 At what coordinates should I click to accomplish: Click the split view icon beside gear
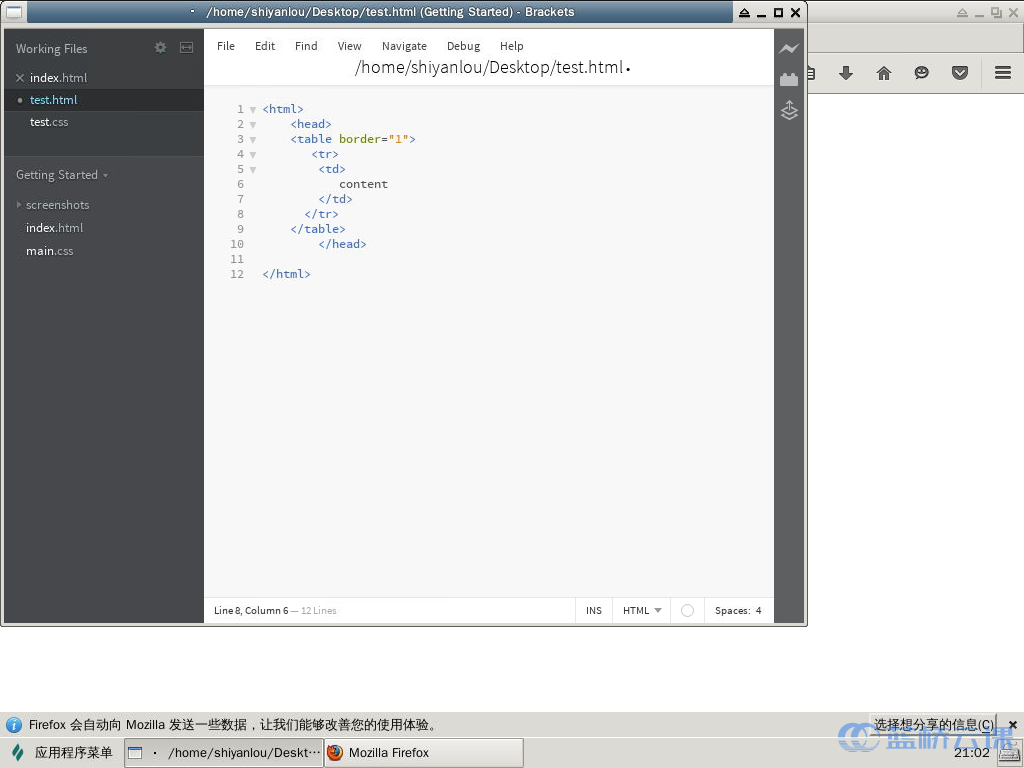tap(186, 48)
